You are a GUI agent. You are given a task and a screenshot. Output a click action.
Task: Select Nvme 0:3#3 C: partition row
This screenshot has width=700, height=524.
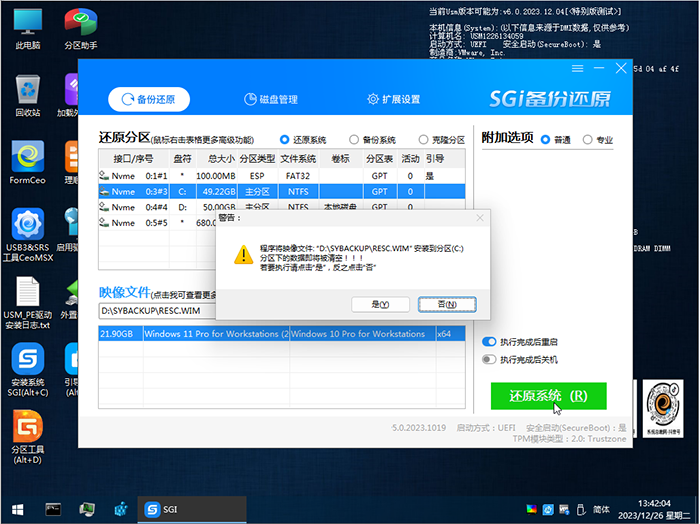[x=282, y=191]
